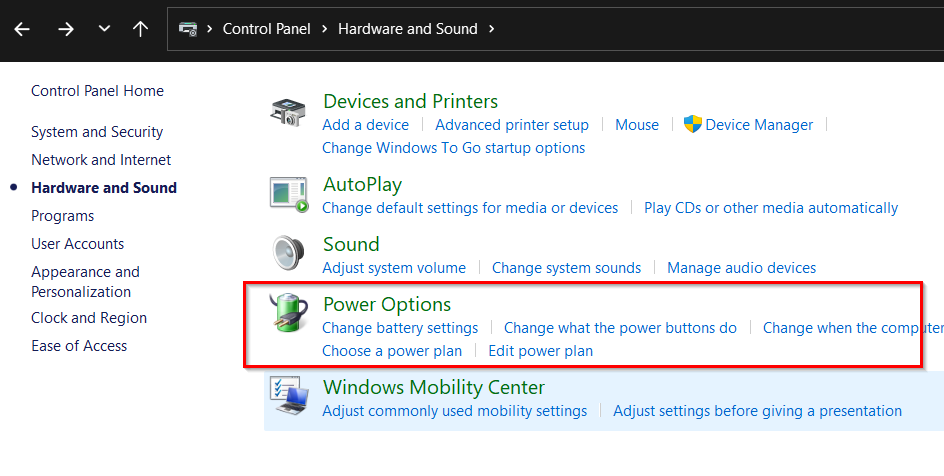This screenshot has height=476, width=944.
Task: Click Add a device
Action: tap(365, 125)
